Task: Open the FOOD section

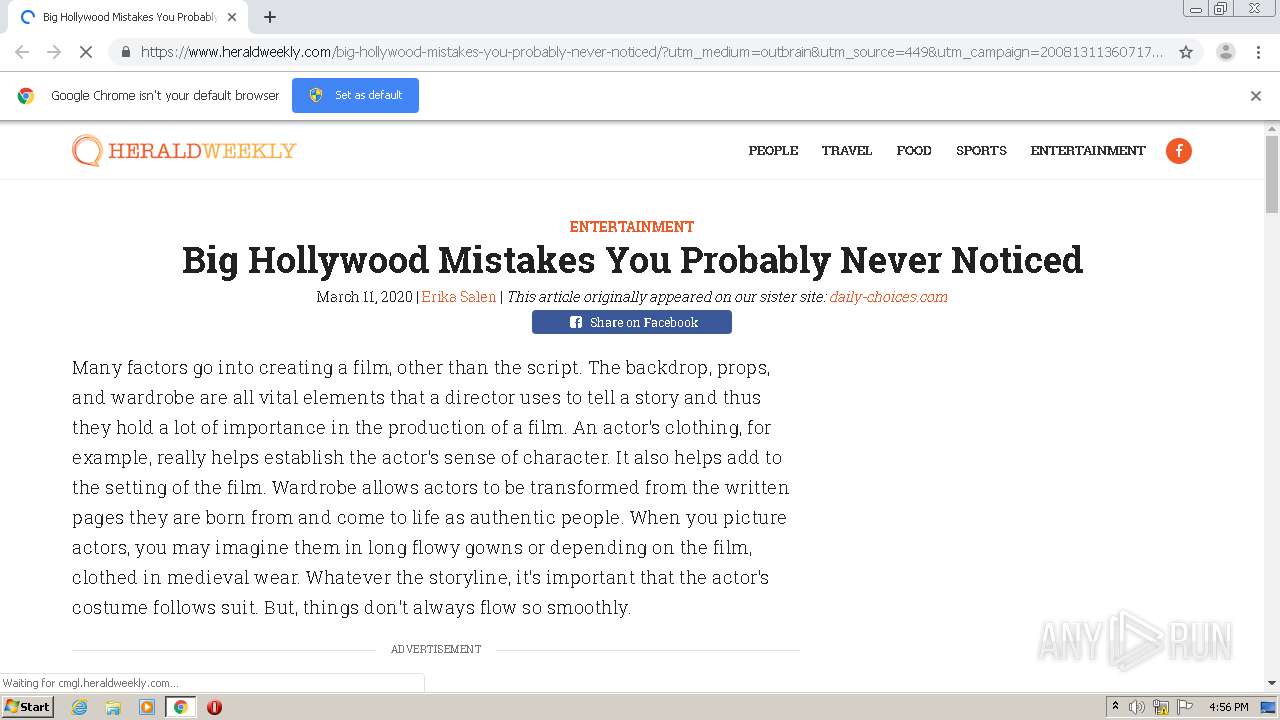Action: [x=914, y=151]
